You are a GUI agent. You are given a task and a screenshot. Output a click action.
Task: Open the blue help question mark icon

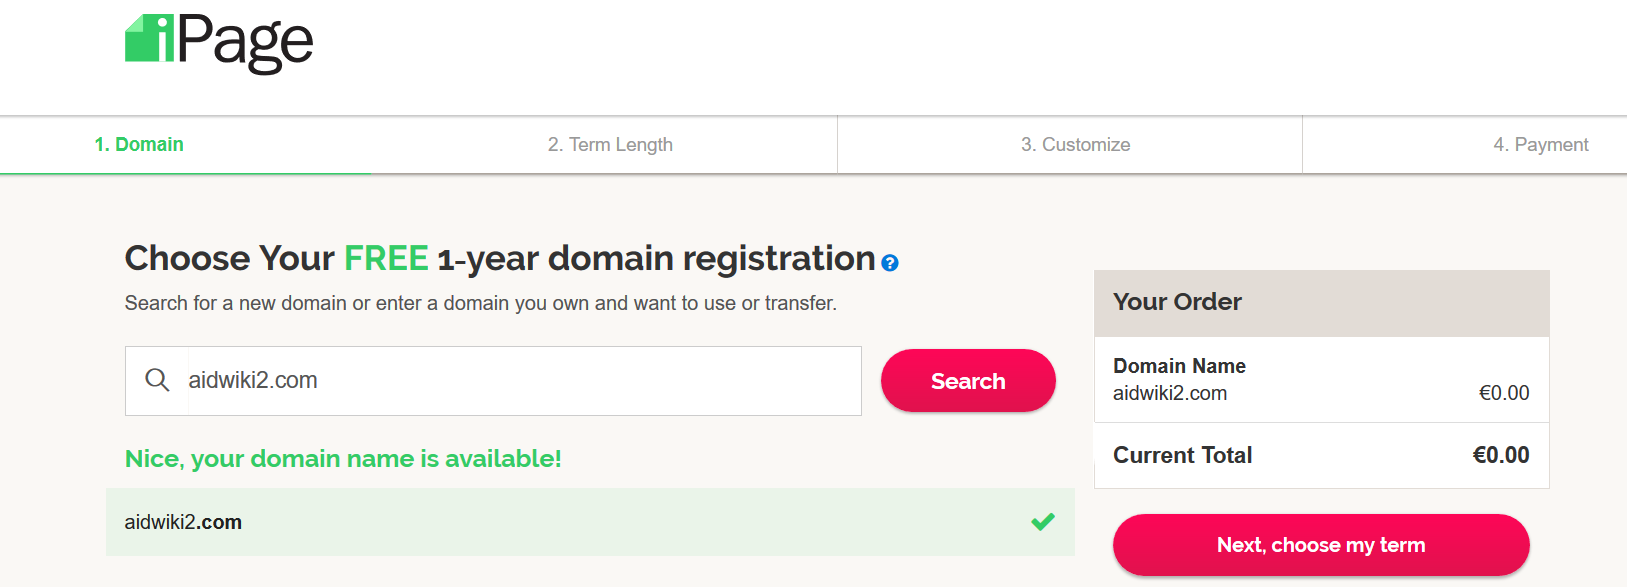pos(890,263)
